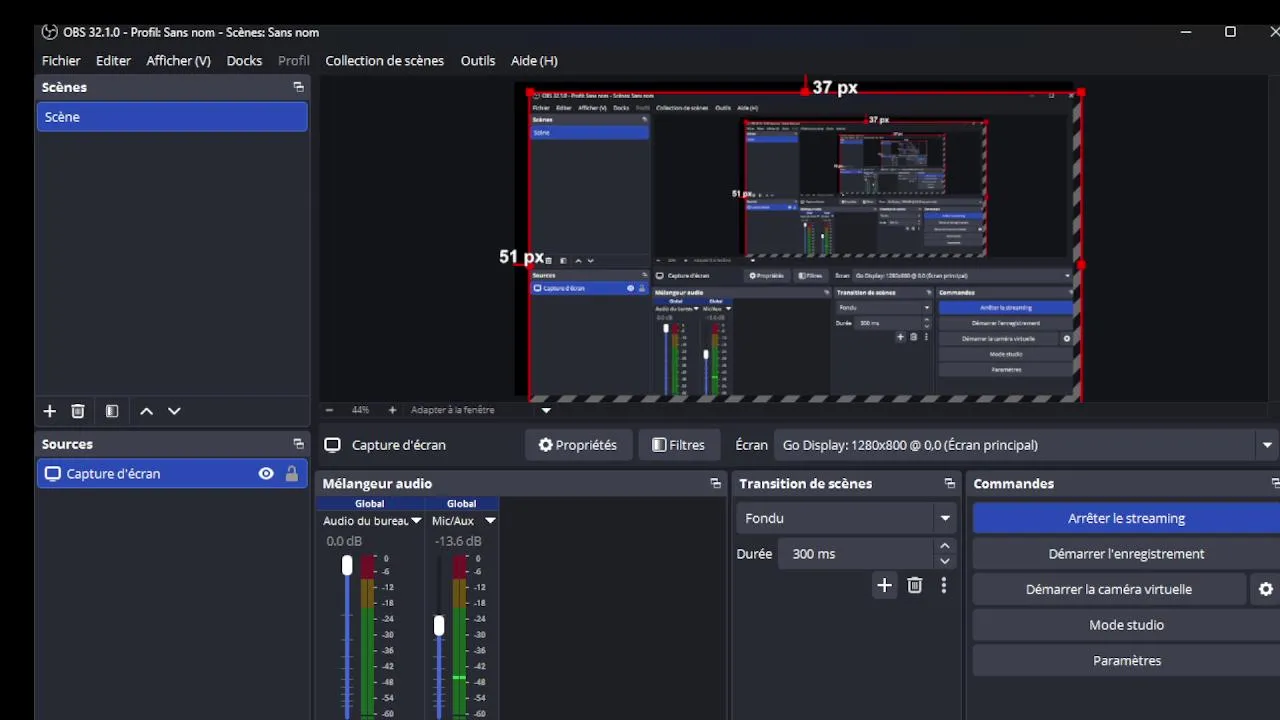Click the Propriétés button

coord(578,445)
